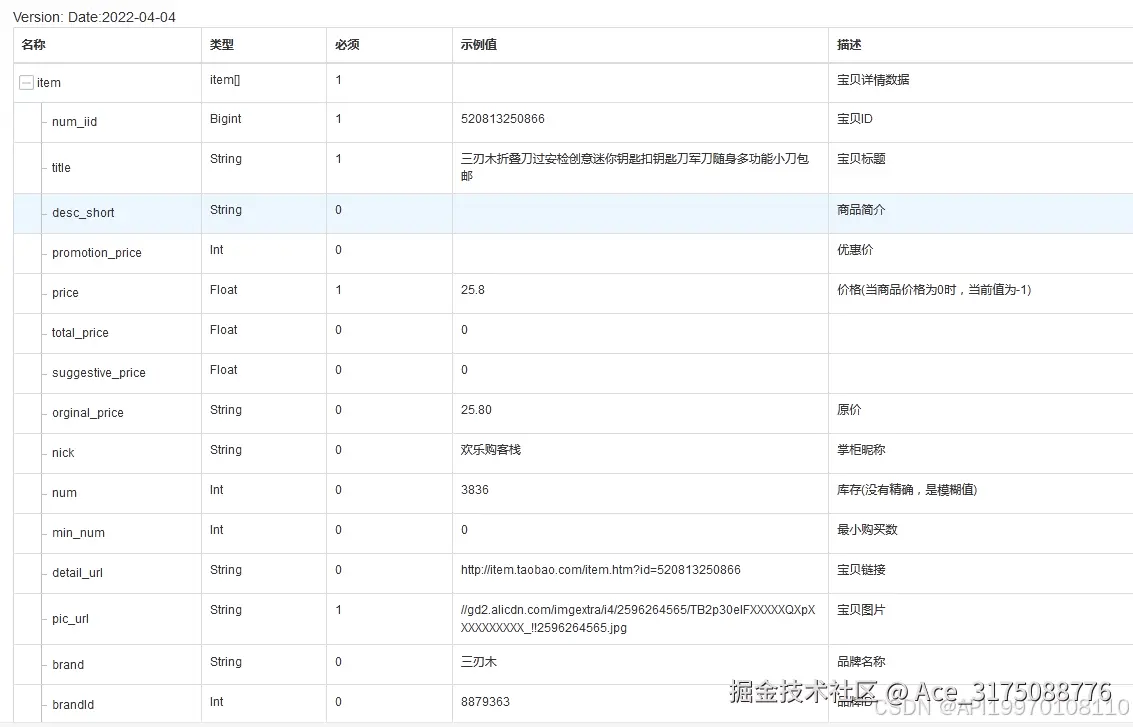The height and width of the screenshot is (727, 1133).
Task: Select the suggestive_price field name
Action: pos(99,373)
